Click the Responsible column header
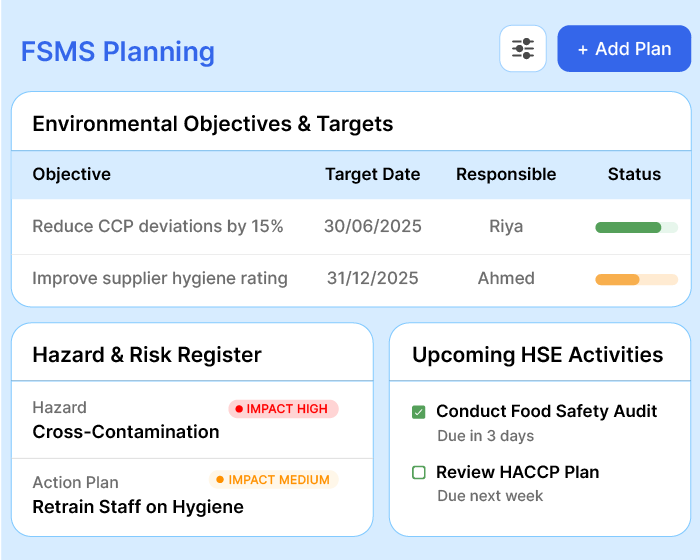This screenshot has width=700, height=560. click(506, 174)
